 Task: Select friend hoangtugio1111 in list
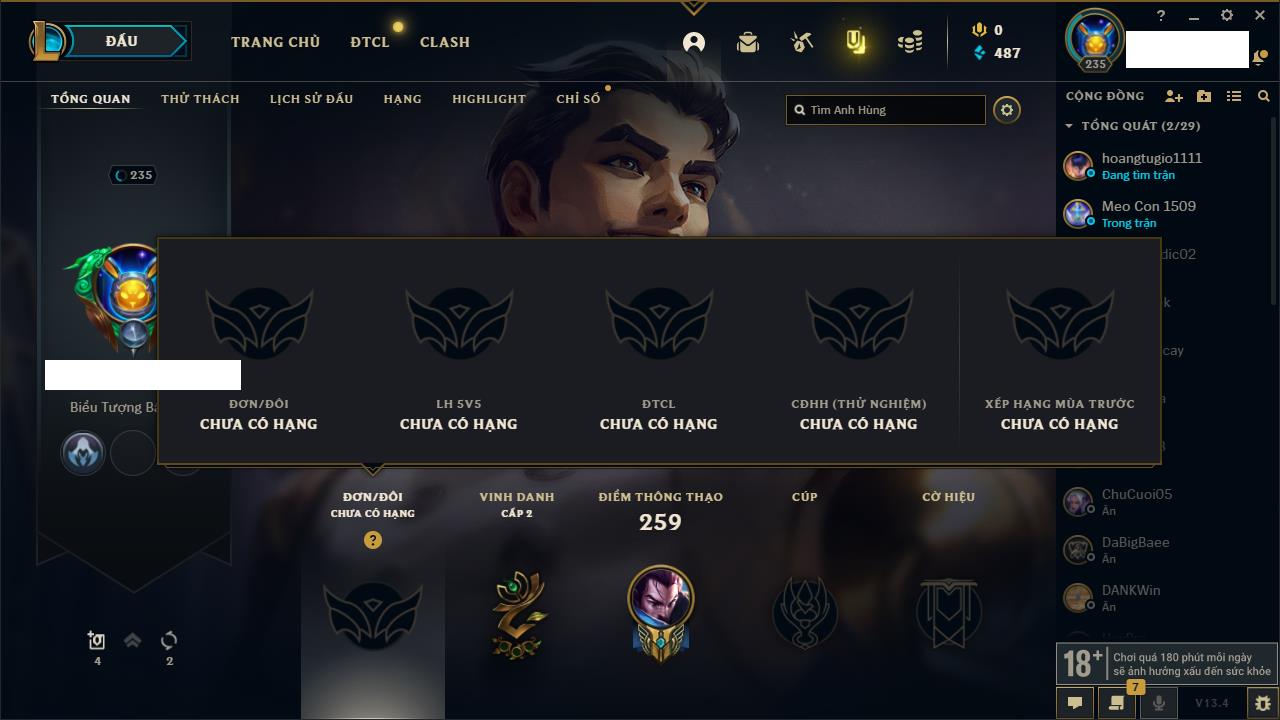point(1160,166)
